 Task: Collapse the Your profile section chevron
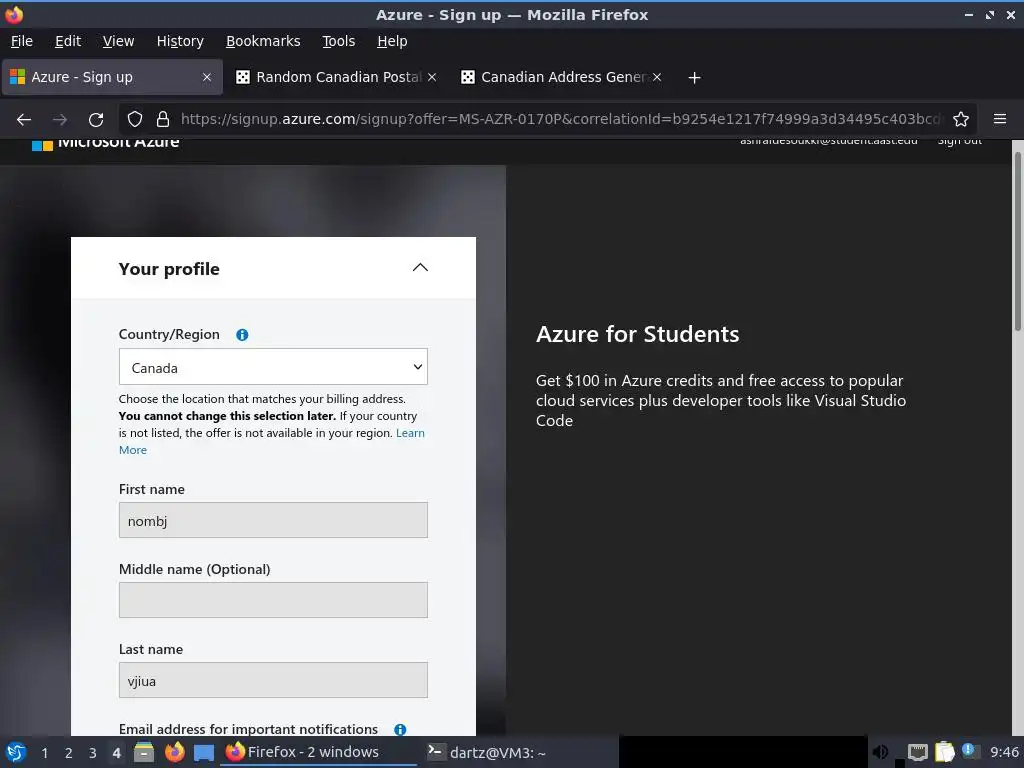point(420,268)
